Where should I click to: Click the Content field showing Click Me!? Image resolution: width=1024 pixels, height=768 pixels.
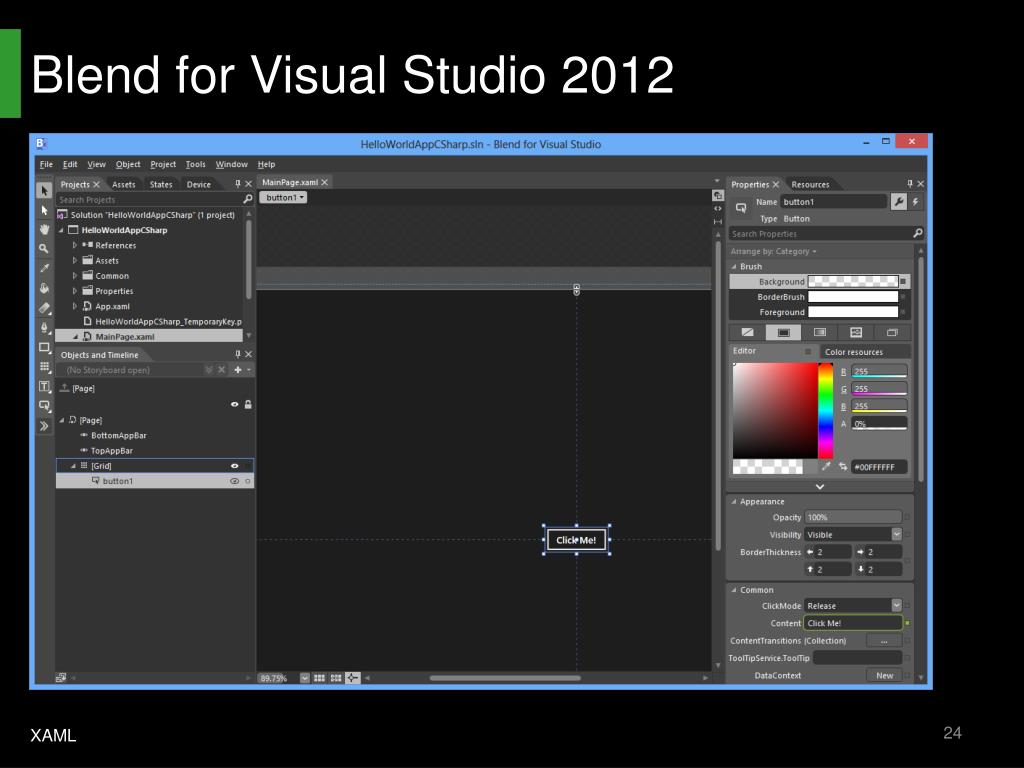pyautogui.click(x=853, y=623)
